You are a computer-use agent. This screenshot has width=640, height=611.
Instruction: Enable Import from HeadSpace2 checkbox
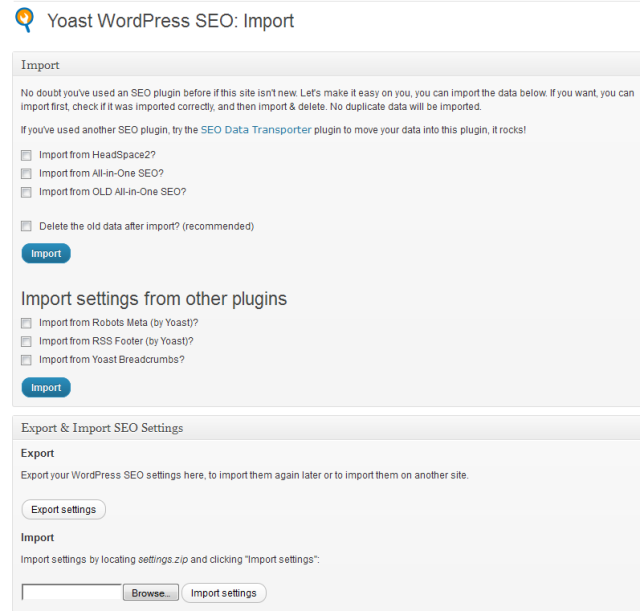(x=26, y=155)
